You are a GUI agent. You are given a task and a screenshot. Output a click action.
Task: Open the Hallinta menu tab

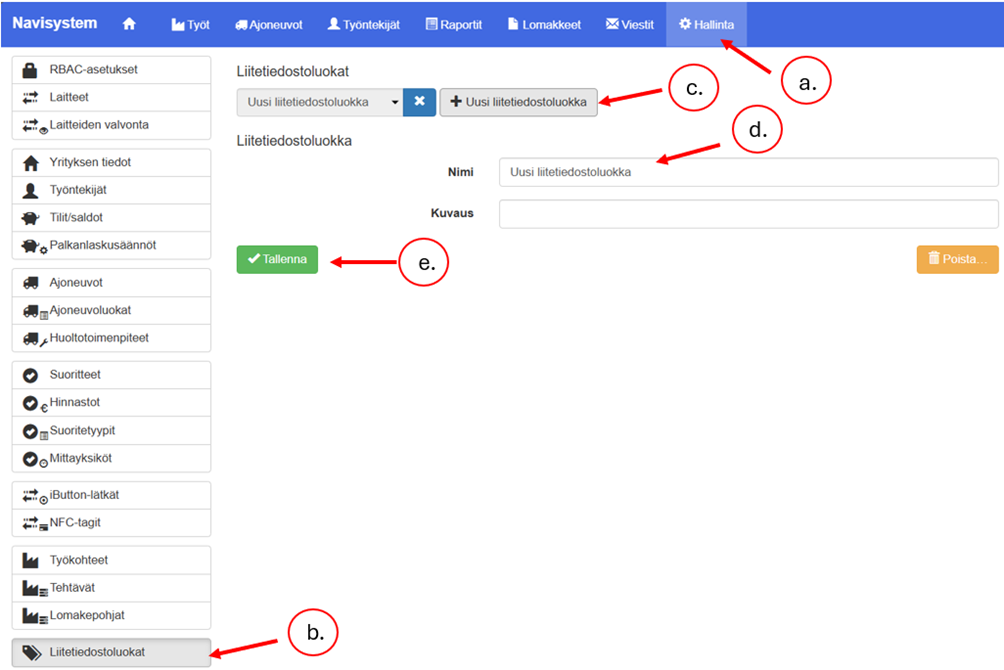tap(705, 24)
